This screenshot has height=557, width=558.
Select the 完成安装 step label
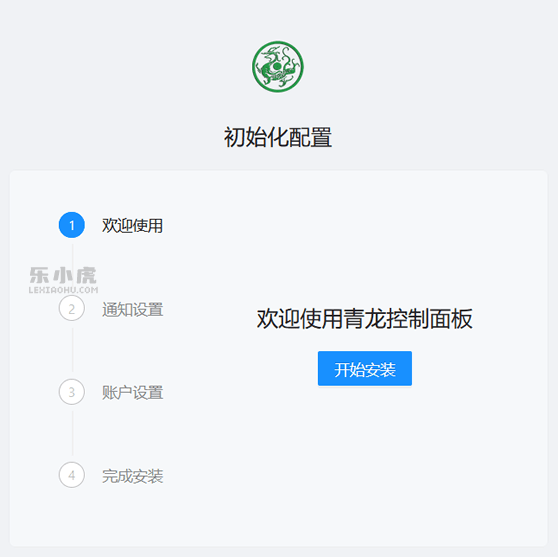132,476
